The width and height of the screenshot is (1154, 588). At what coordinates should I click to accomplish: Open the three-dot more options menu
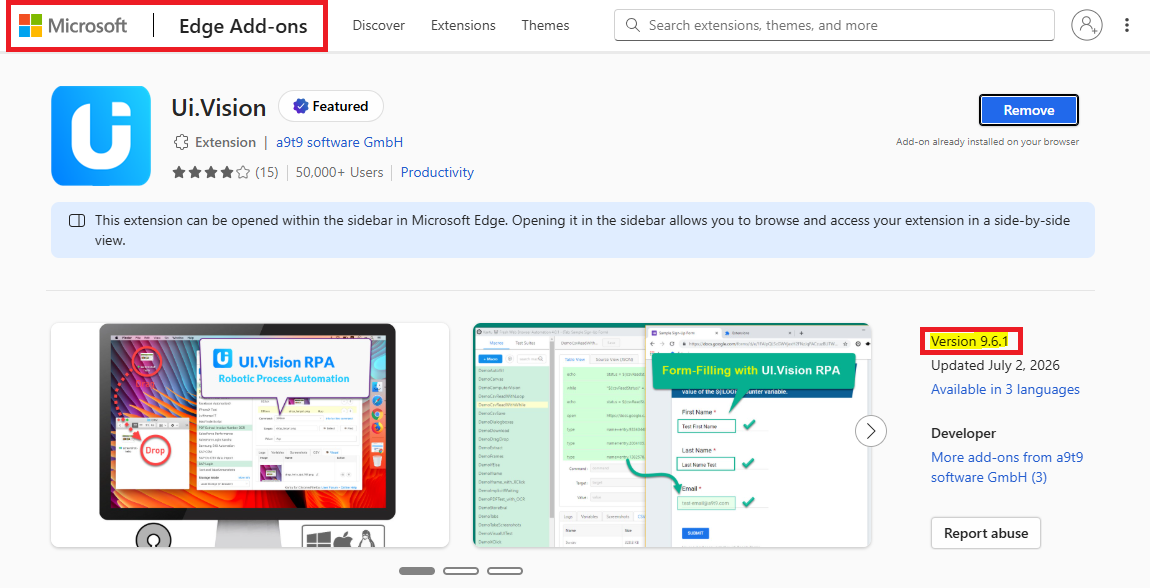(1126, 25)
